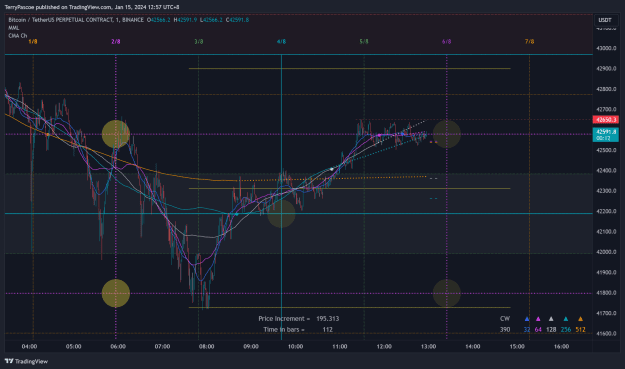
Task: Click the blue triangle above 32
Action: pyautogui.click(x=527, y=319)
